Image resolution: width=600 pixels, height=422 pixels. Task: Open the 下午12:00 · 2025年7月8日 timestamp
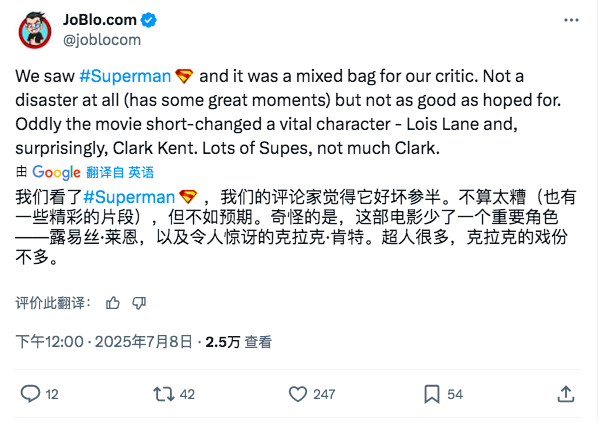tap(104, 342)
